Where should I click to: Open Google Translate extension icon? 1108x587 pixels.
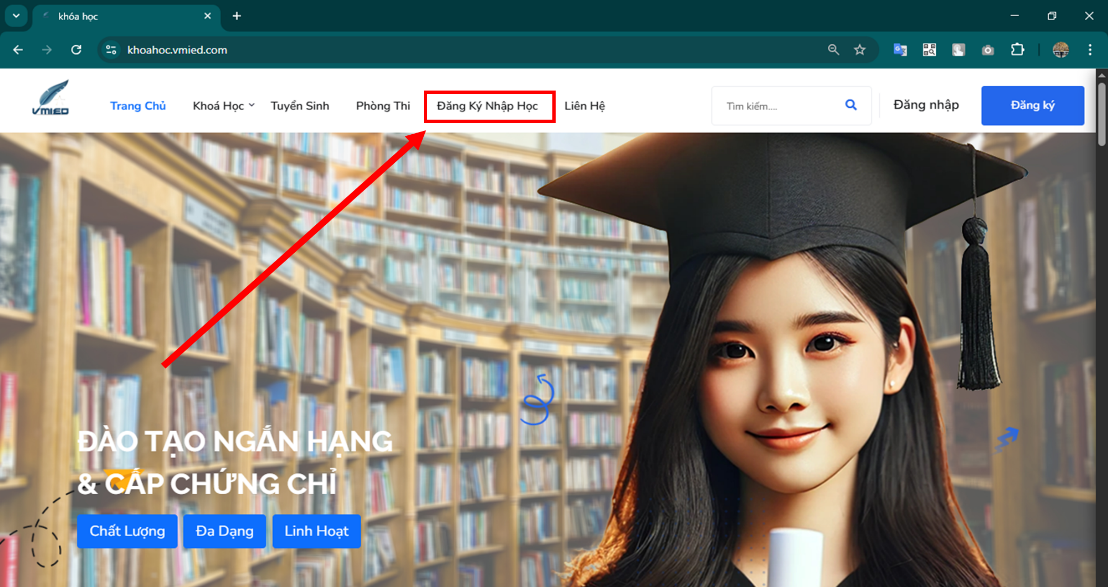point(900,49)
